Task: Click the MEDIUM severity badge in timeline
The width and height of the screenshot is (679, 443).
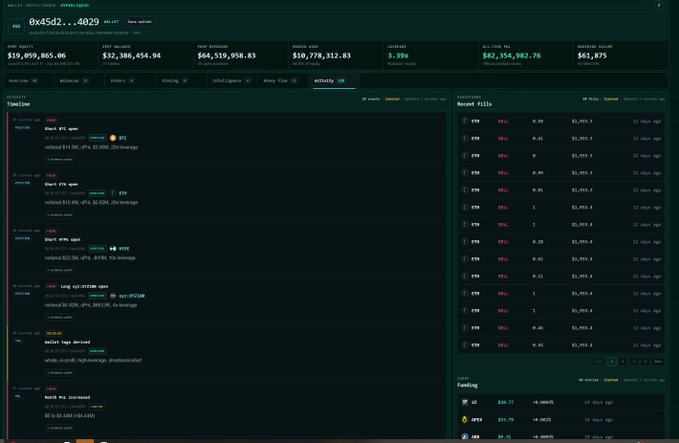Action: pyautogui.click(x=54, y=333)
